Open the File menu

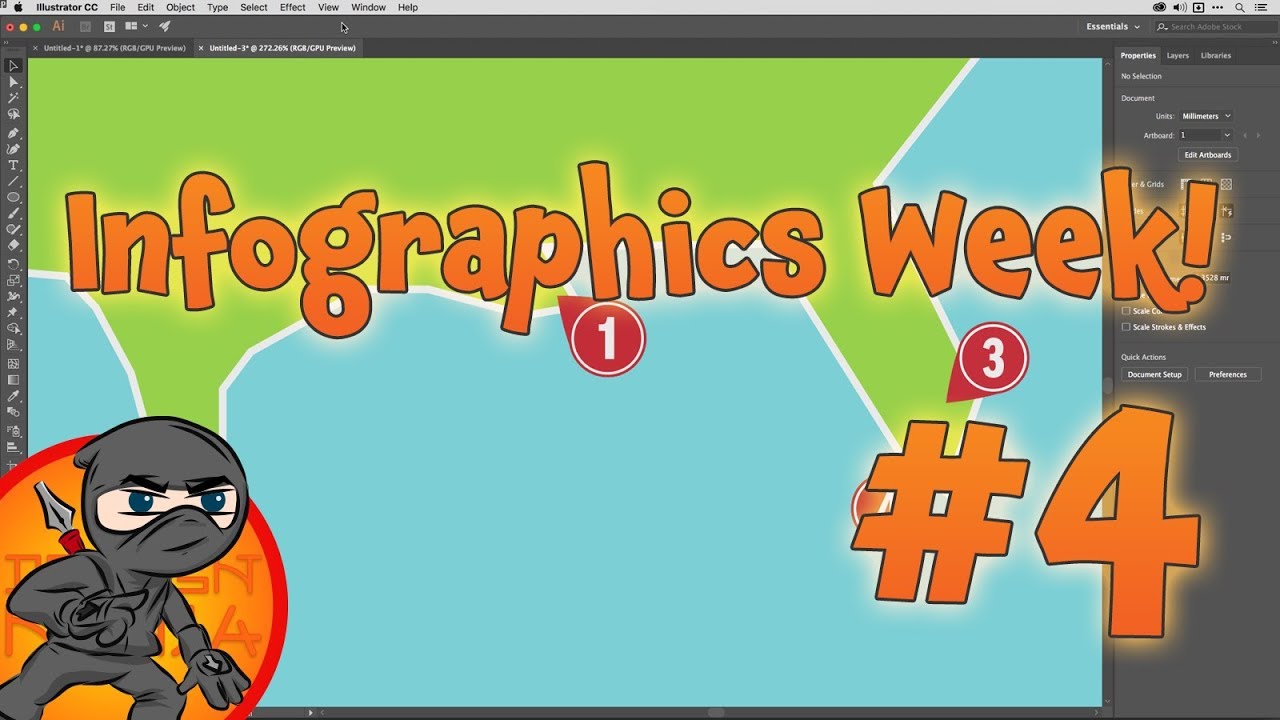118,7
